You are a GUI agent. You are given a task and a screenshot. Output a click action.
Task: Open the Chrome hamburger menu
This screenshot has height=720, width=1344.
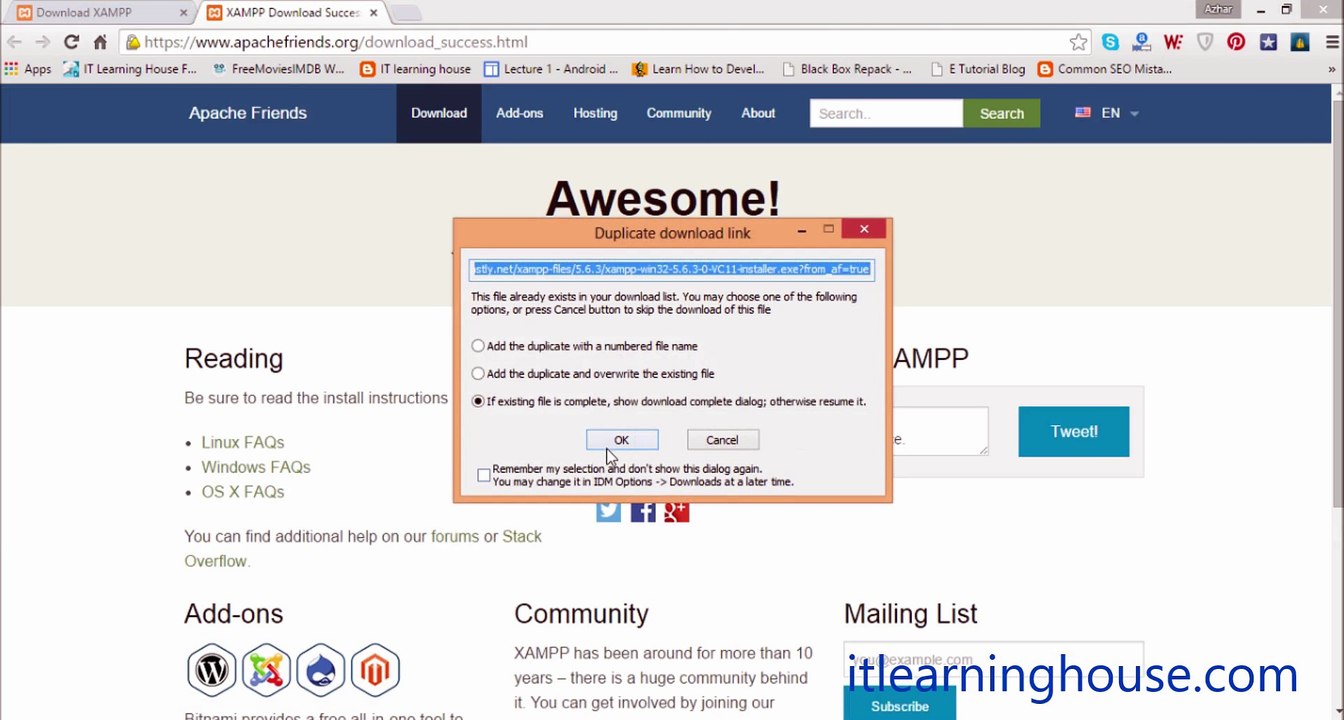(x=1331, y=42)
